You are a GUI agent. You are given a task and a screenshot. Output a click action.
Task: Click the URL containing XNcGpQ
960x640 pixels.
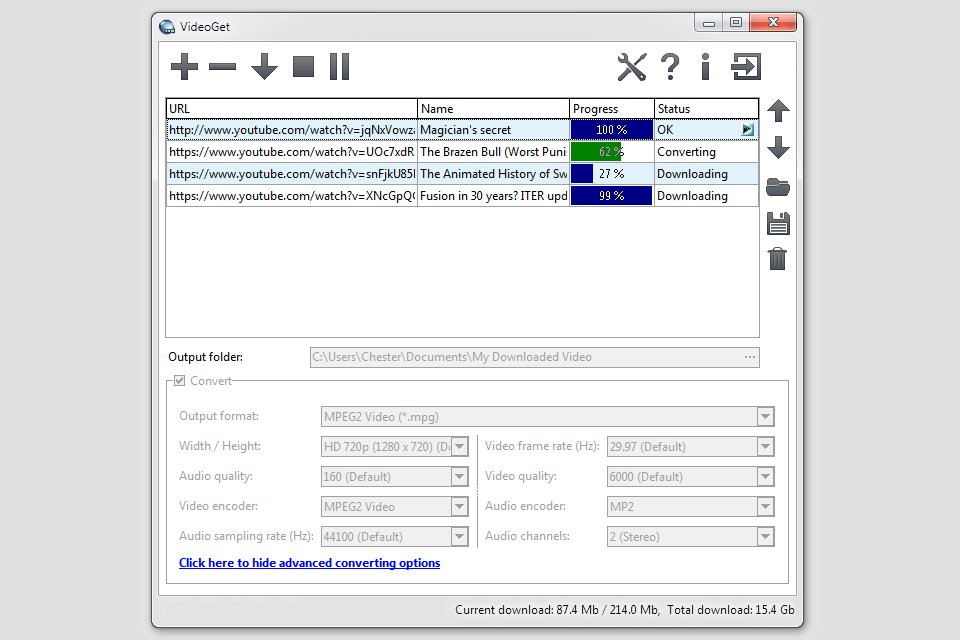tap(292, 196)
